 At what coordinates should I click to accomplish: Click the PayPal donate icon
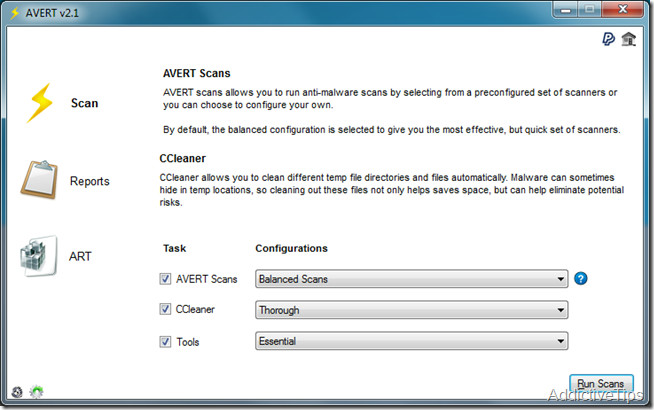click(609, 39)
